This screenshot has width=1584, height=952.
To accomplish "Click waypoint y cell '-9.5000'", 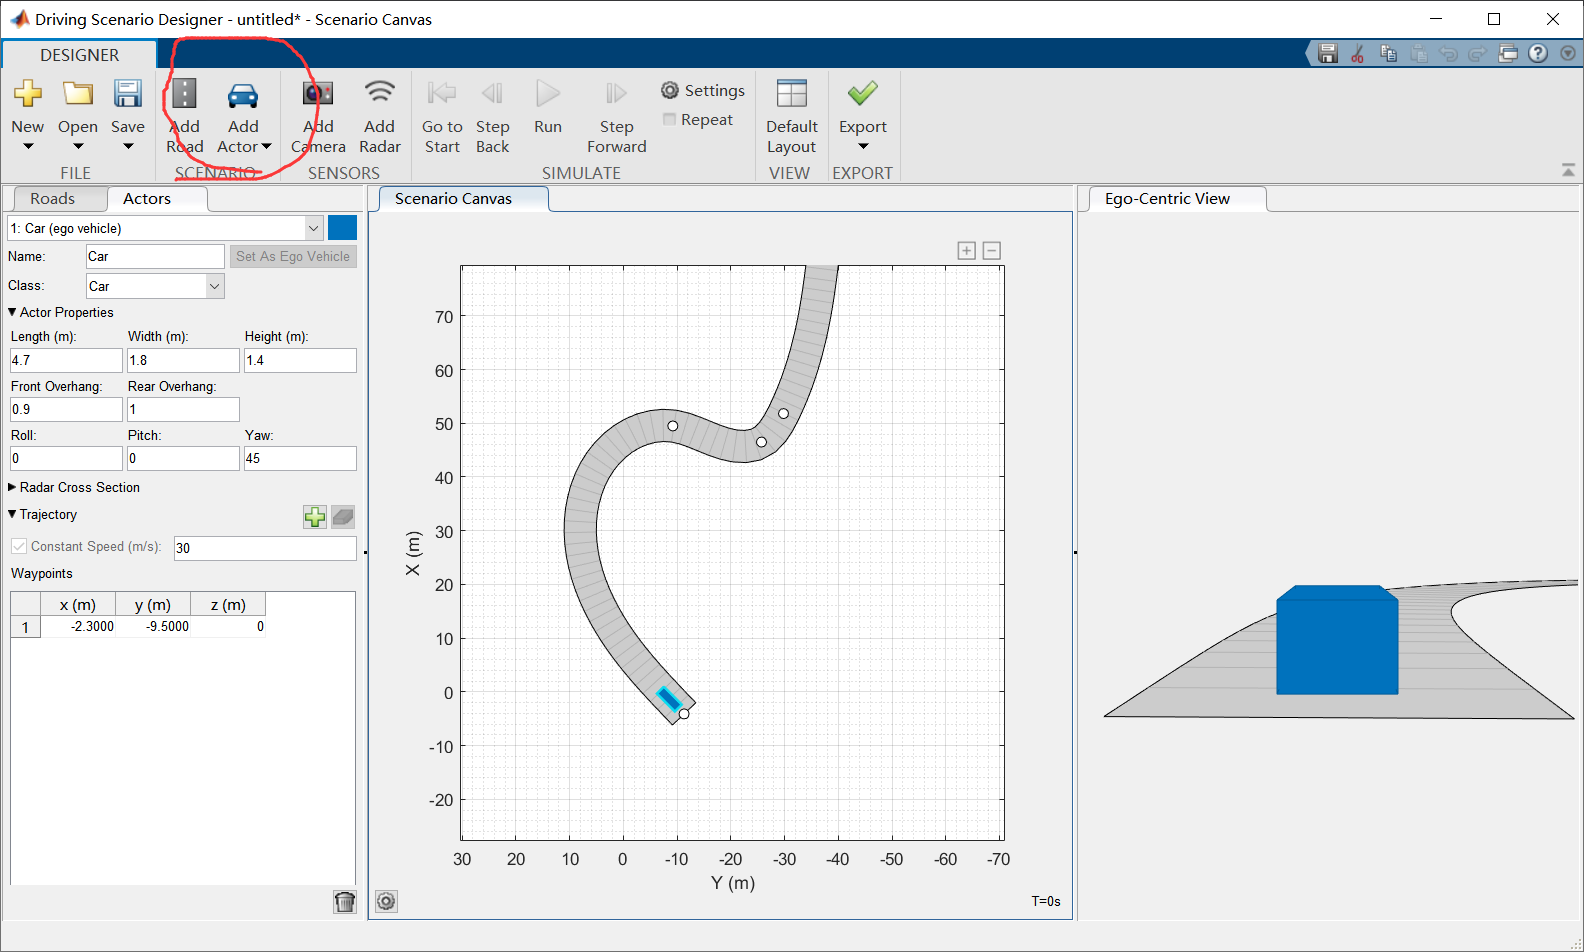I will click(153, 627).
